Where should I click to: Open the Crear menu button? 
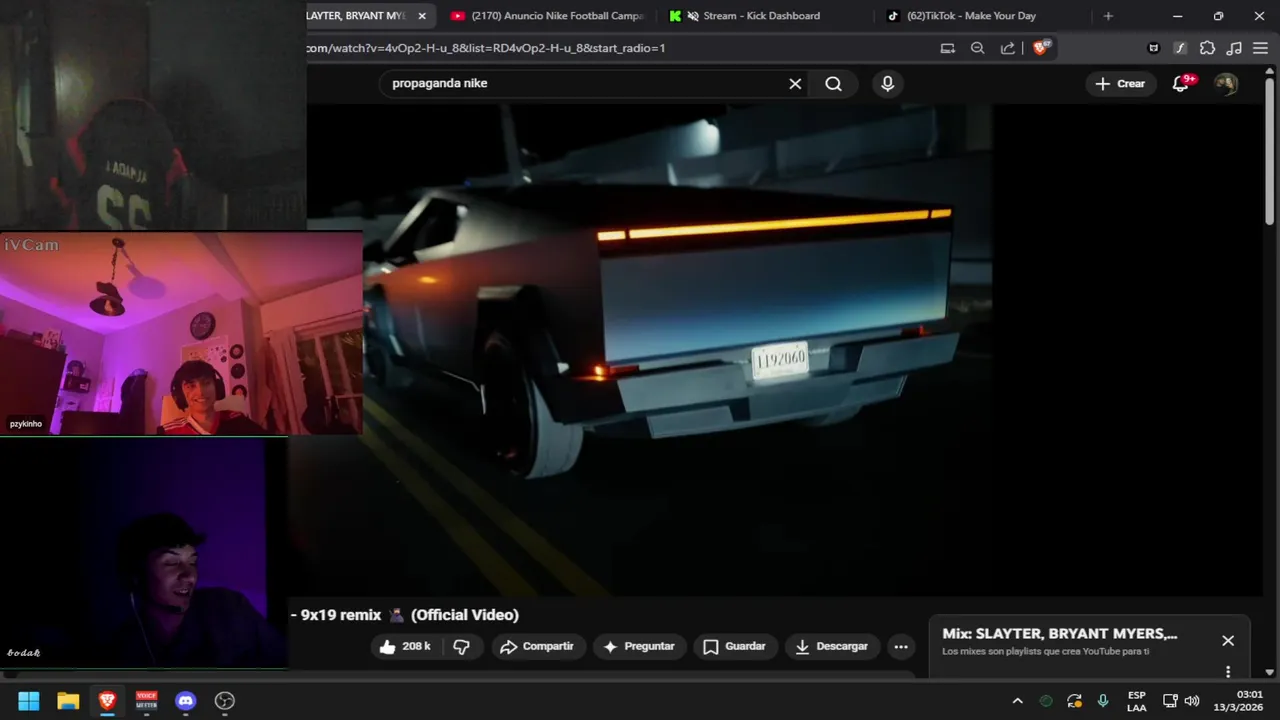coord(1120,84)
